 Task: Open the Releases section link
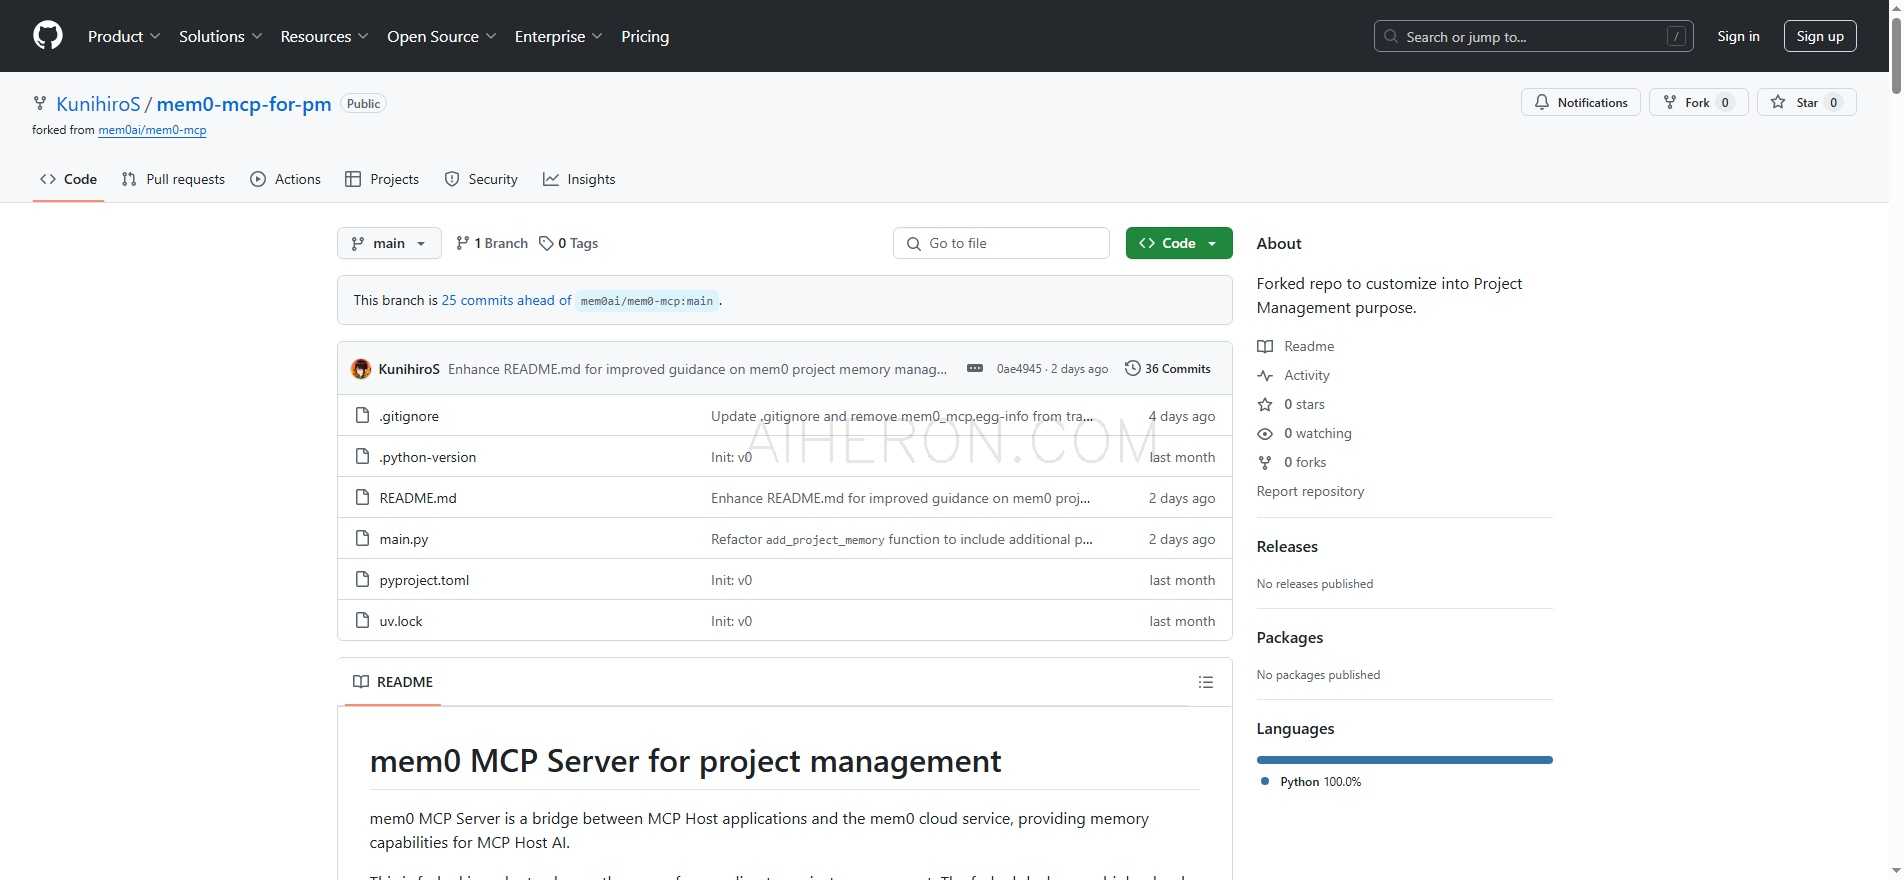[x=1287, y=546]
